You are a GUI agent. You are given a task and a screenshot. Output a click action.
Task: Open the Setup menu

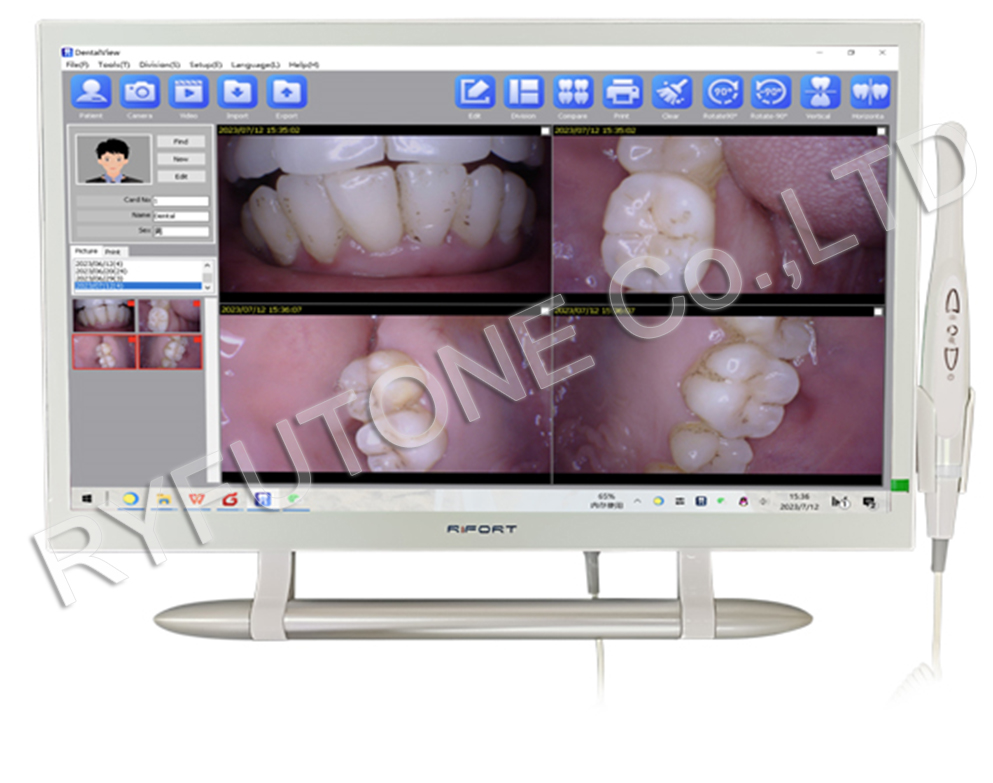tap(206, 65)
